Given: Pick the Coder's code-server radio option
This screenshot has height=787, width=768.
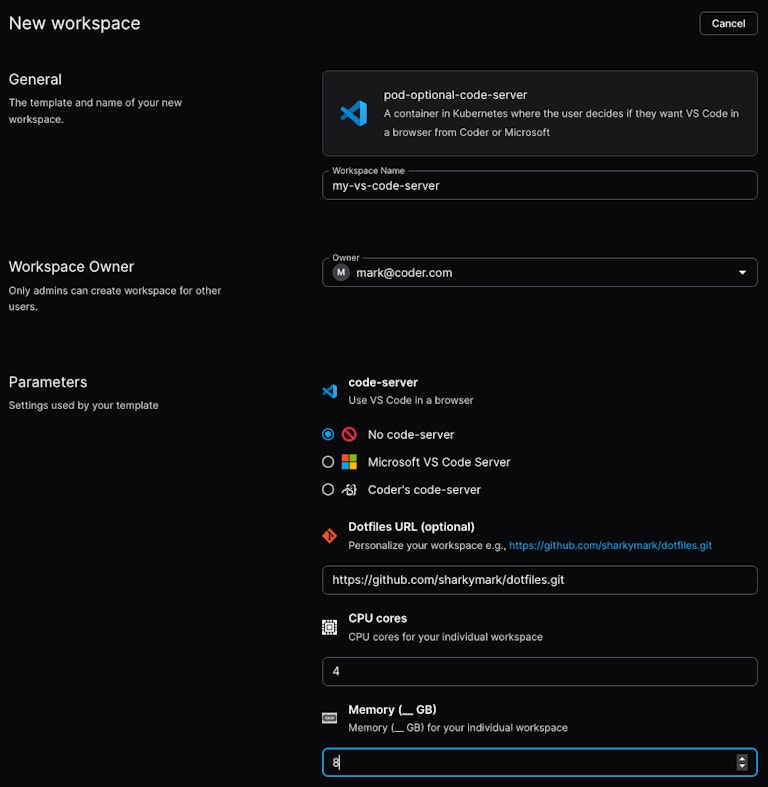Looking at the screenshot, I should tap(328, 490).
